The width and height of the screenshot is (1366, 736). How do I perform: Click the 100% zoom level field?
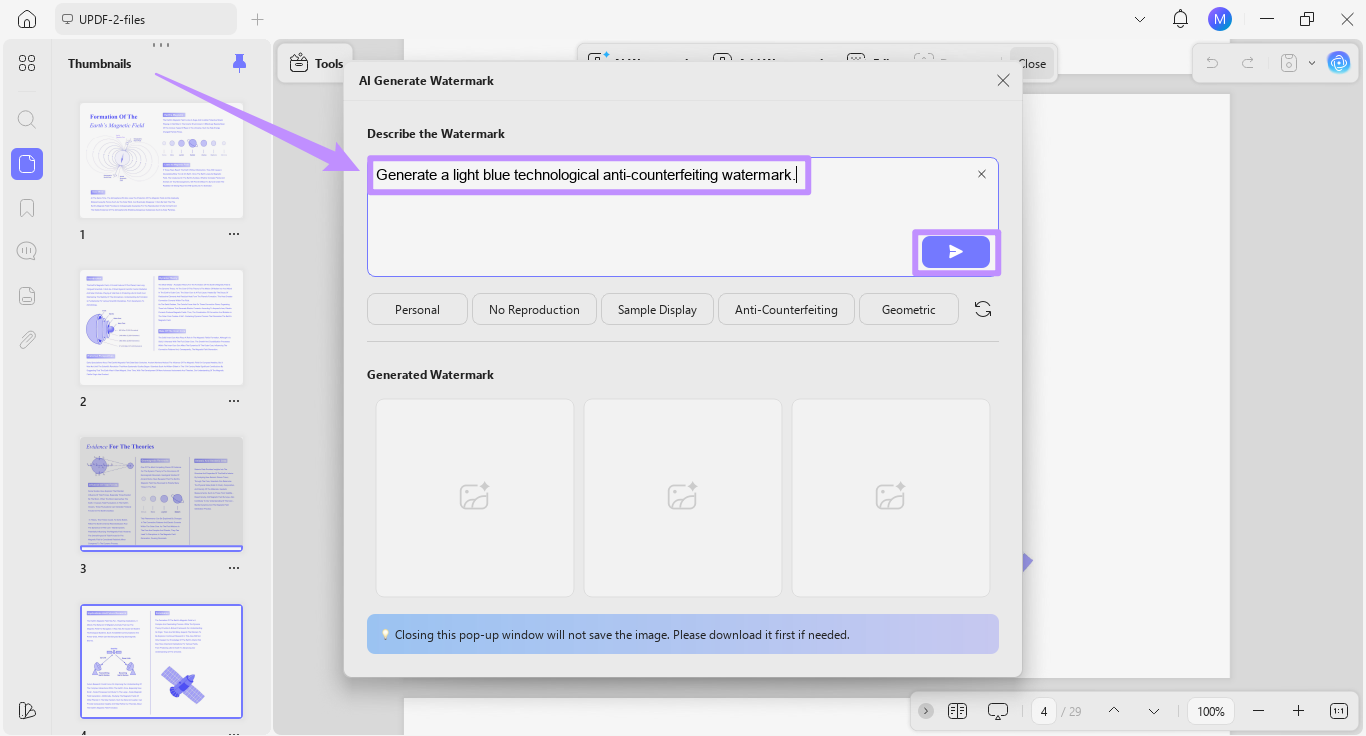[1211, 711]
